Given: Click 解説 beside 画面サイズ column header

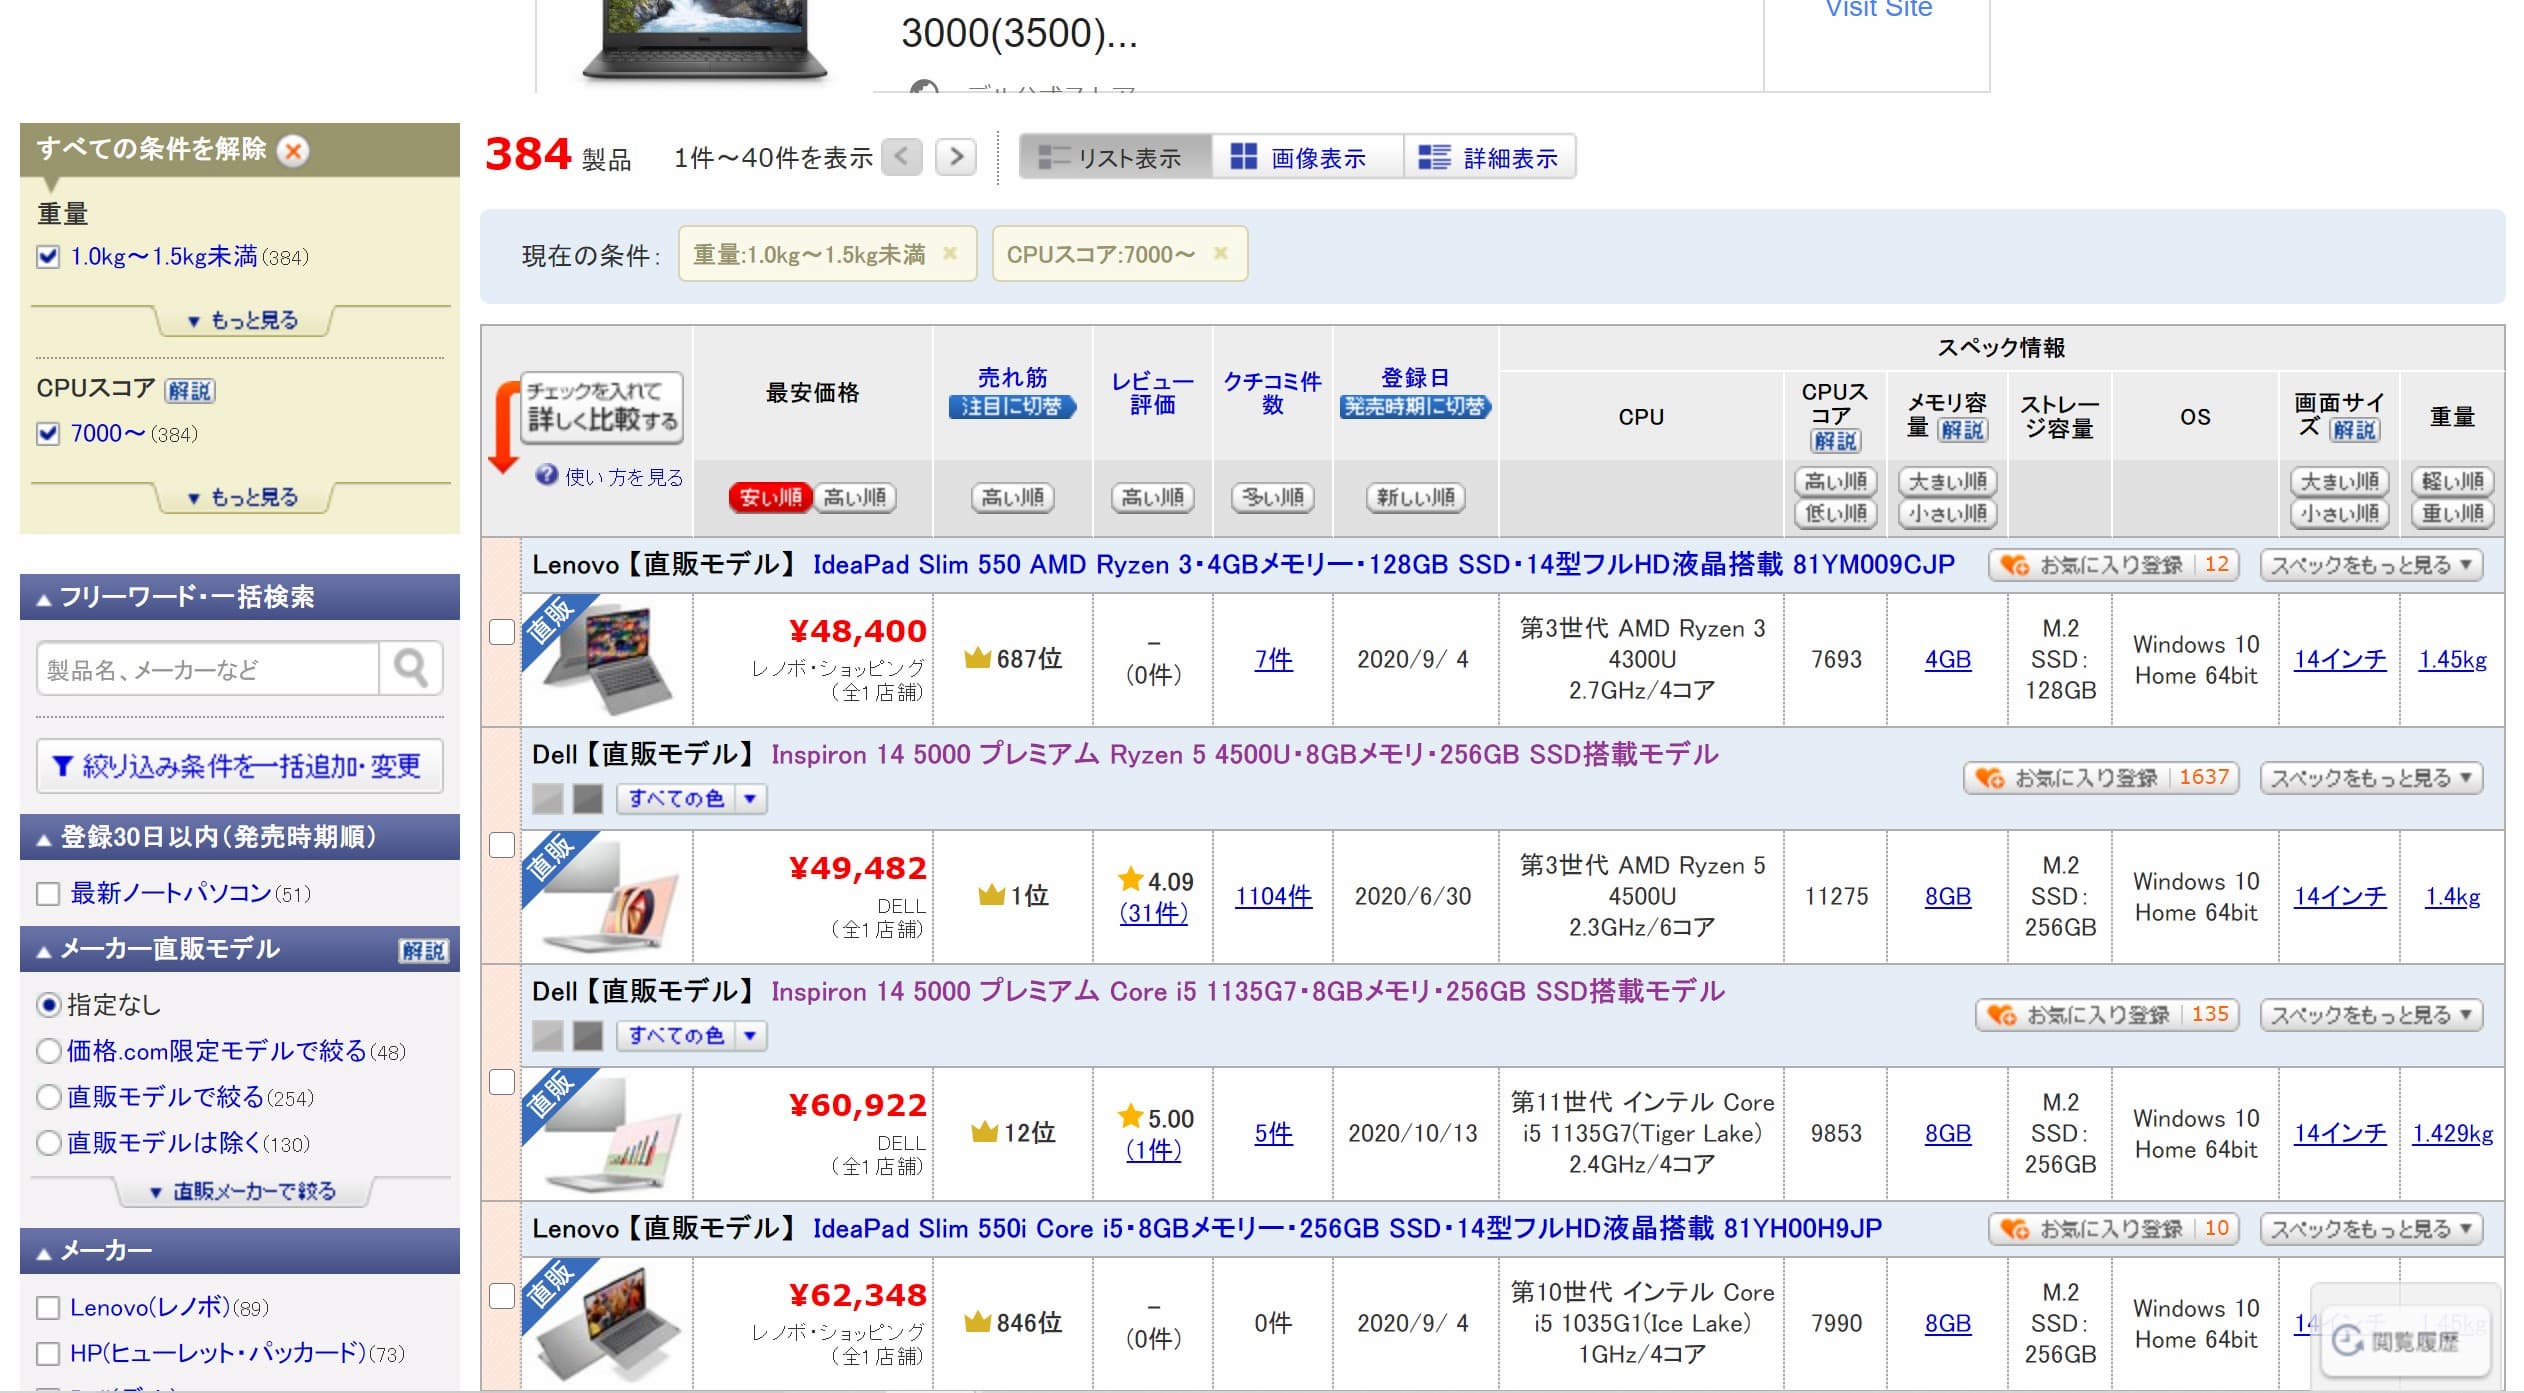Looking at the screenshot, I should [x=2355, y=430].
